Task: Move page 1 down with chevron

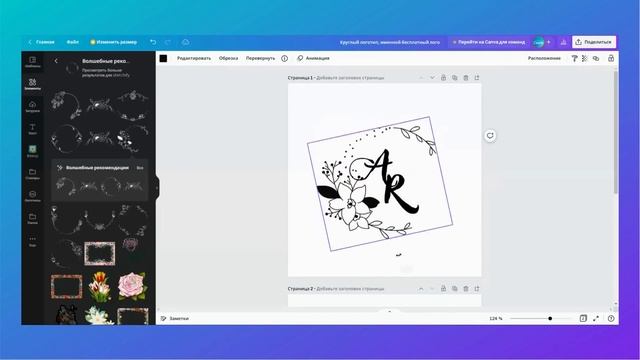Action: click(x=432, y=78)
